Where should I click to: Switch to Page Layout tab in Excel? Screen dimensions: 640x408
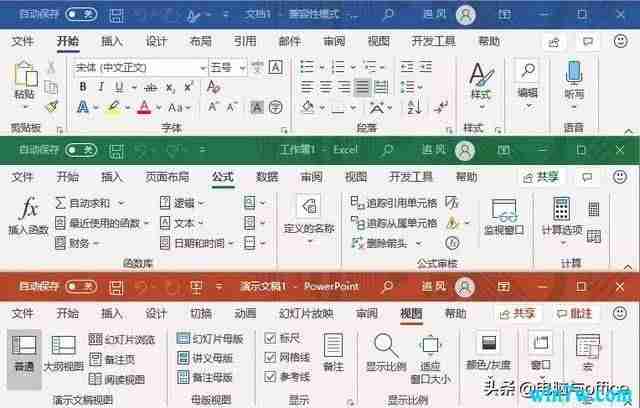click(x=167, y=177)
